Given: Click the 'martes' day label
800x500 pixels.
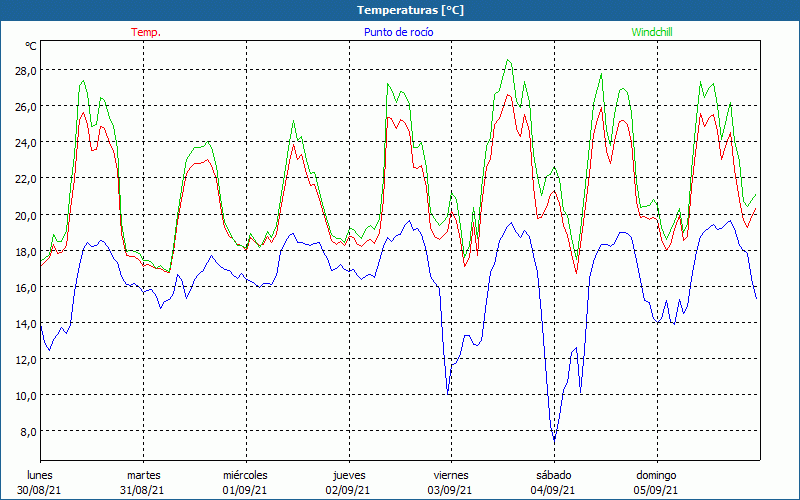Looking at the screenshot, I should [144, 475].
